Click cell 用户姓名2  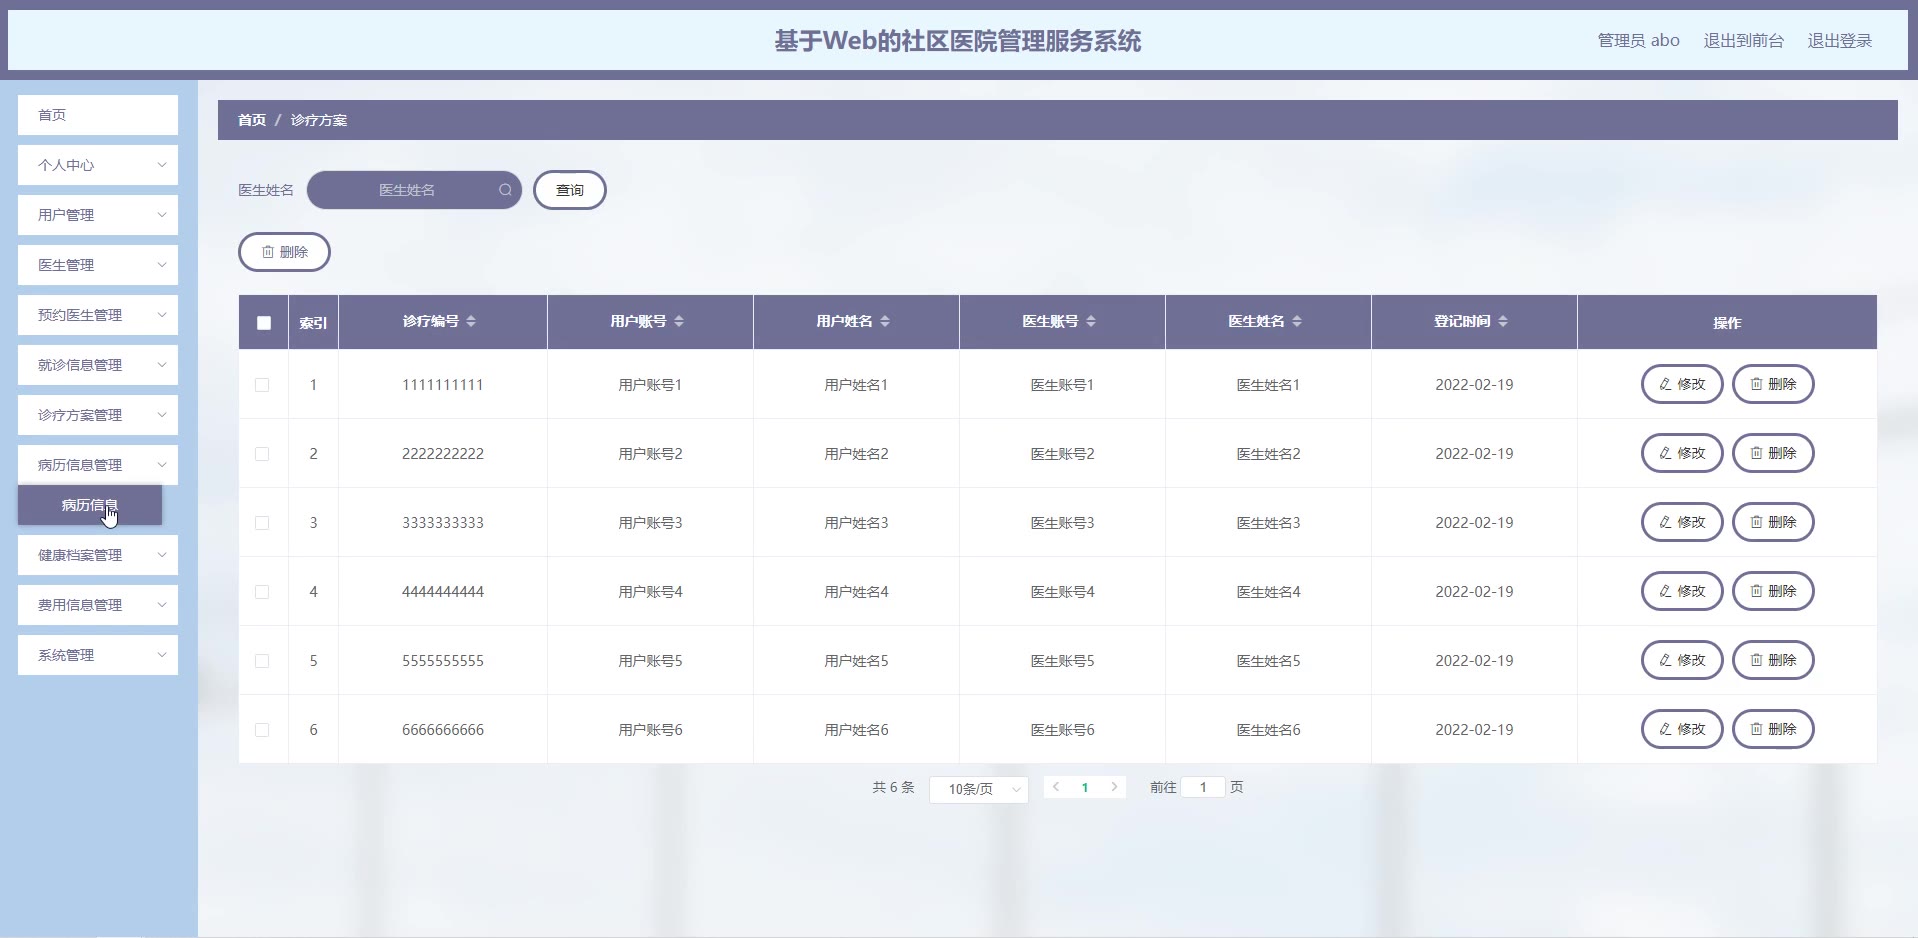[x=856, y=454]
